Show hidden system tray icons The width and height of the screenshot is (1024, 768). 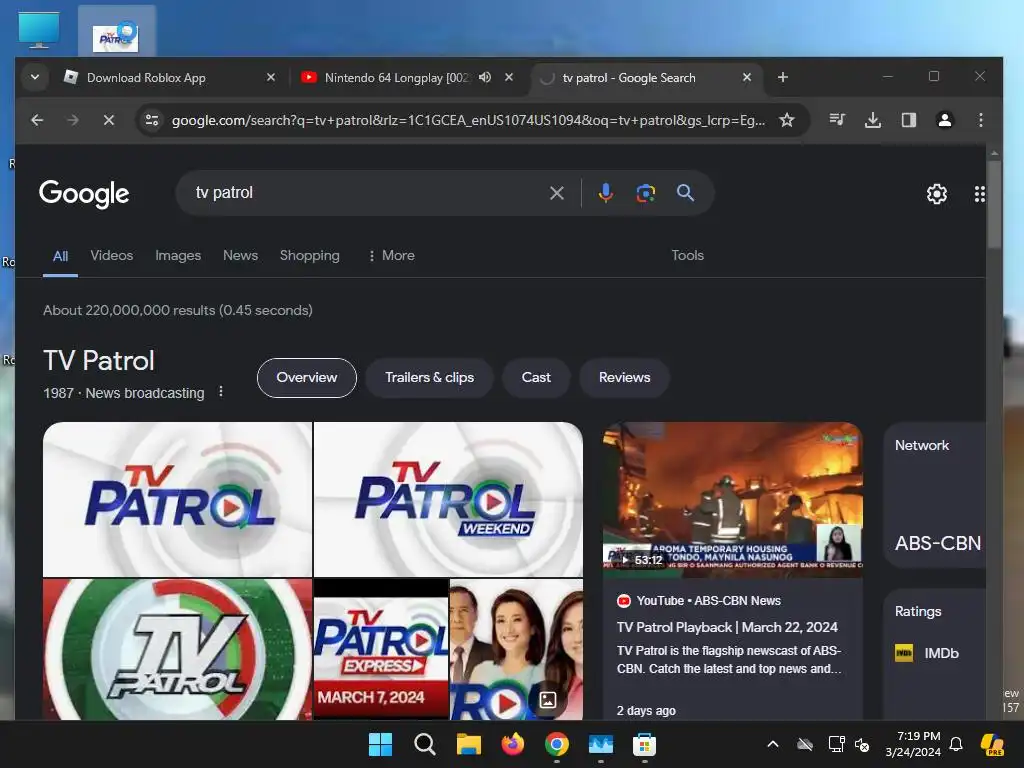click(773, 744)
